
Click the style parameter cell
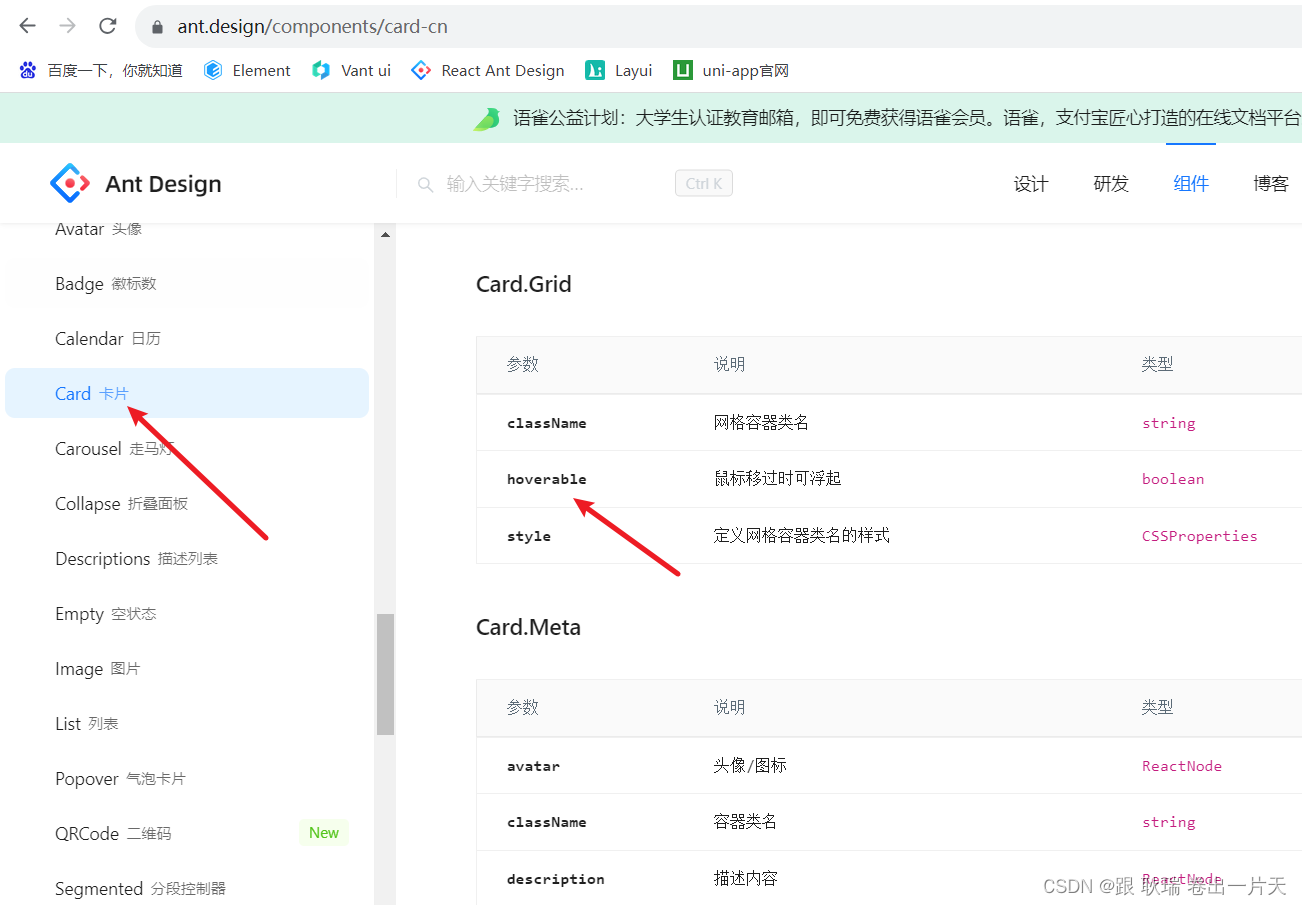click(529, 536)
